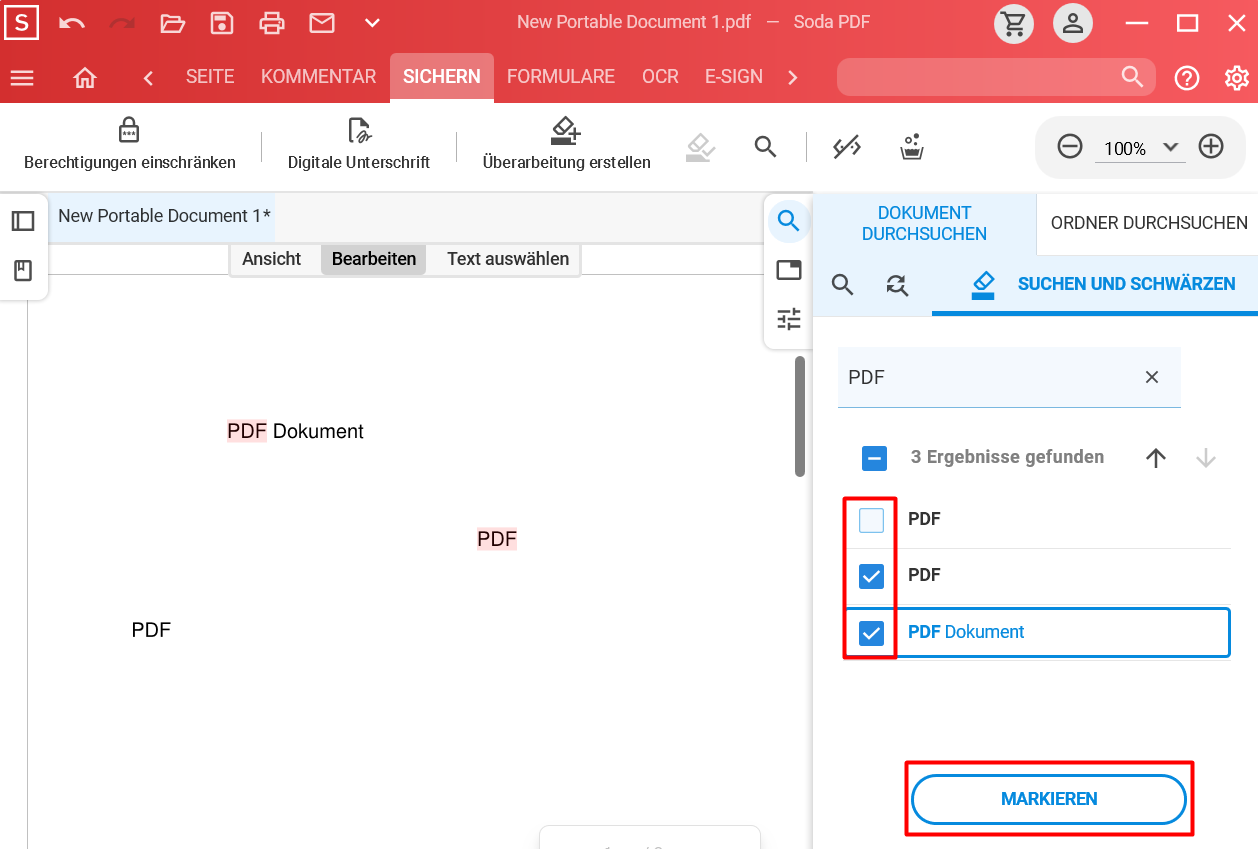Image resolution: width=1258 pixels, height=849 pixels.
Task: Zoom out with the minus button
Action: [x=1070, y=147]
